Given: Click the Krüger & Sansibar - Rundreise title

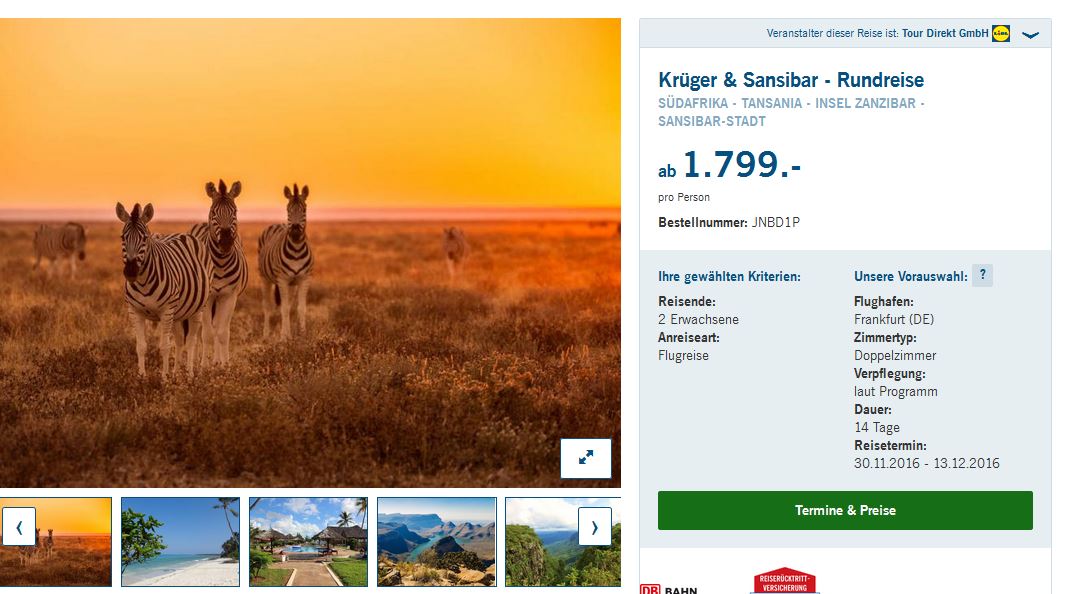Looking at the screenshot, I should pyautogui.click(x=791, y=80).
